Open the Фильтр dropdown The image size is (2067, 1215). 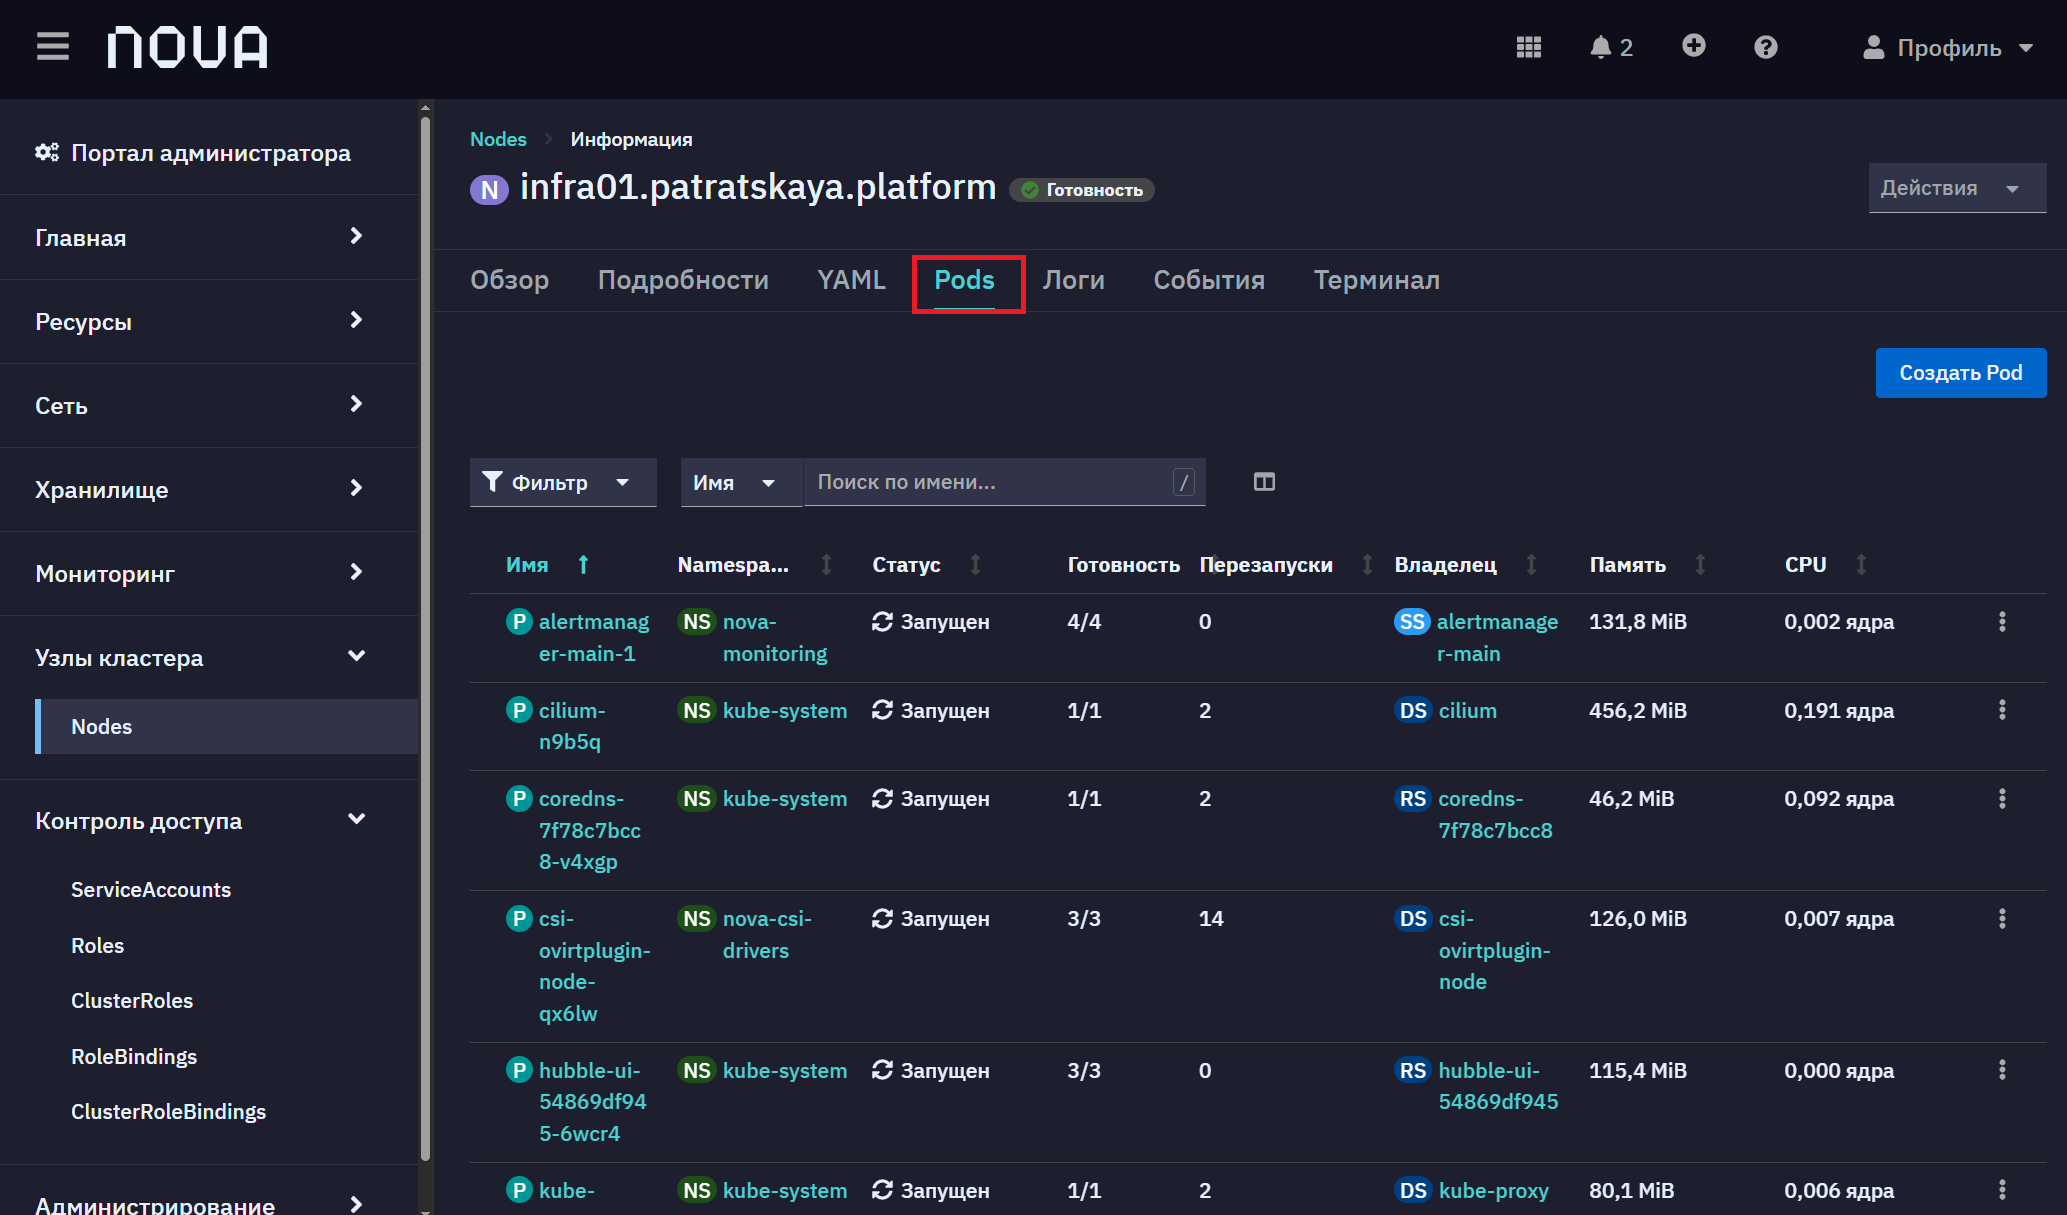tap(563, 482)
